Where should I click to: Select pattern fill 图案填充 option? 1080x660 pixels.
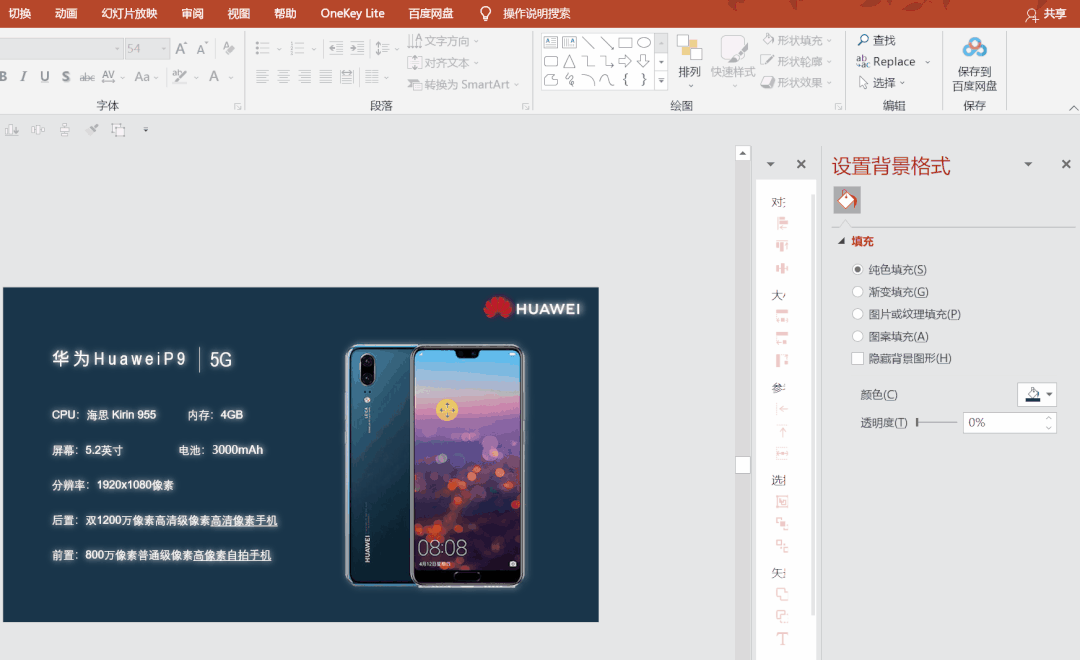coord(890,336)
